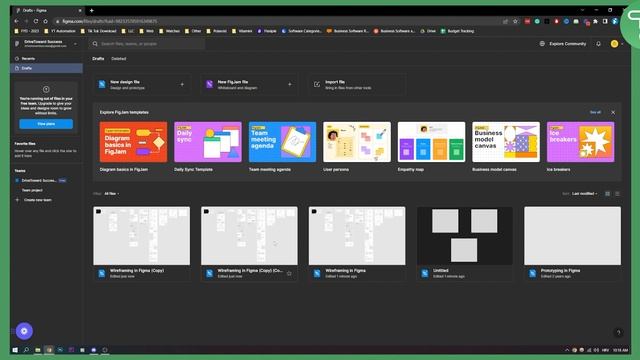Click the blue New design file icon
Image resolution: width=640 pixels, height=360 pixels.
point(102,84)
